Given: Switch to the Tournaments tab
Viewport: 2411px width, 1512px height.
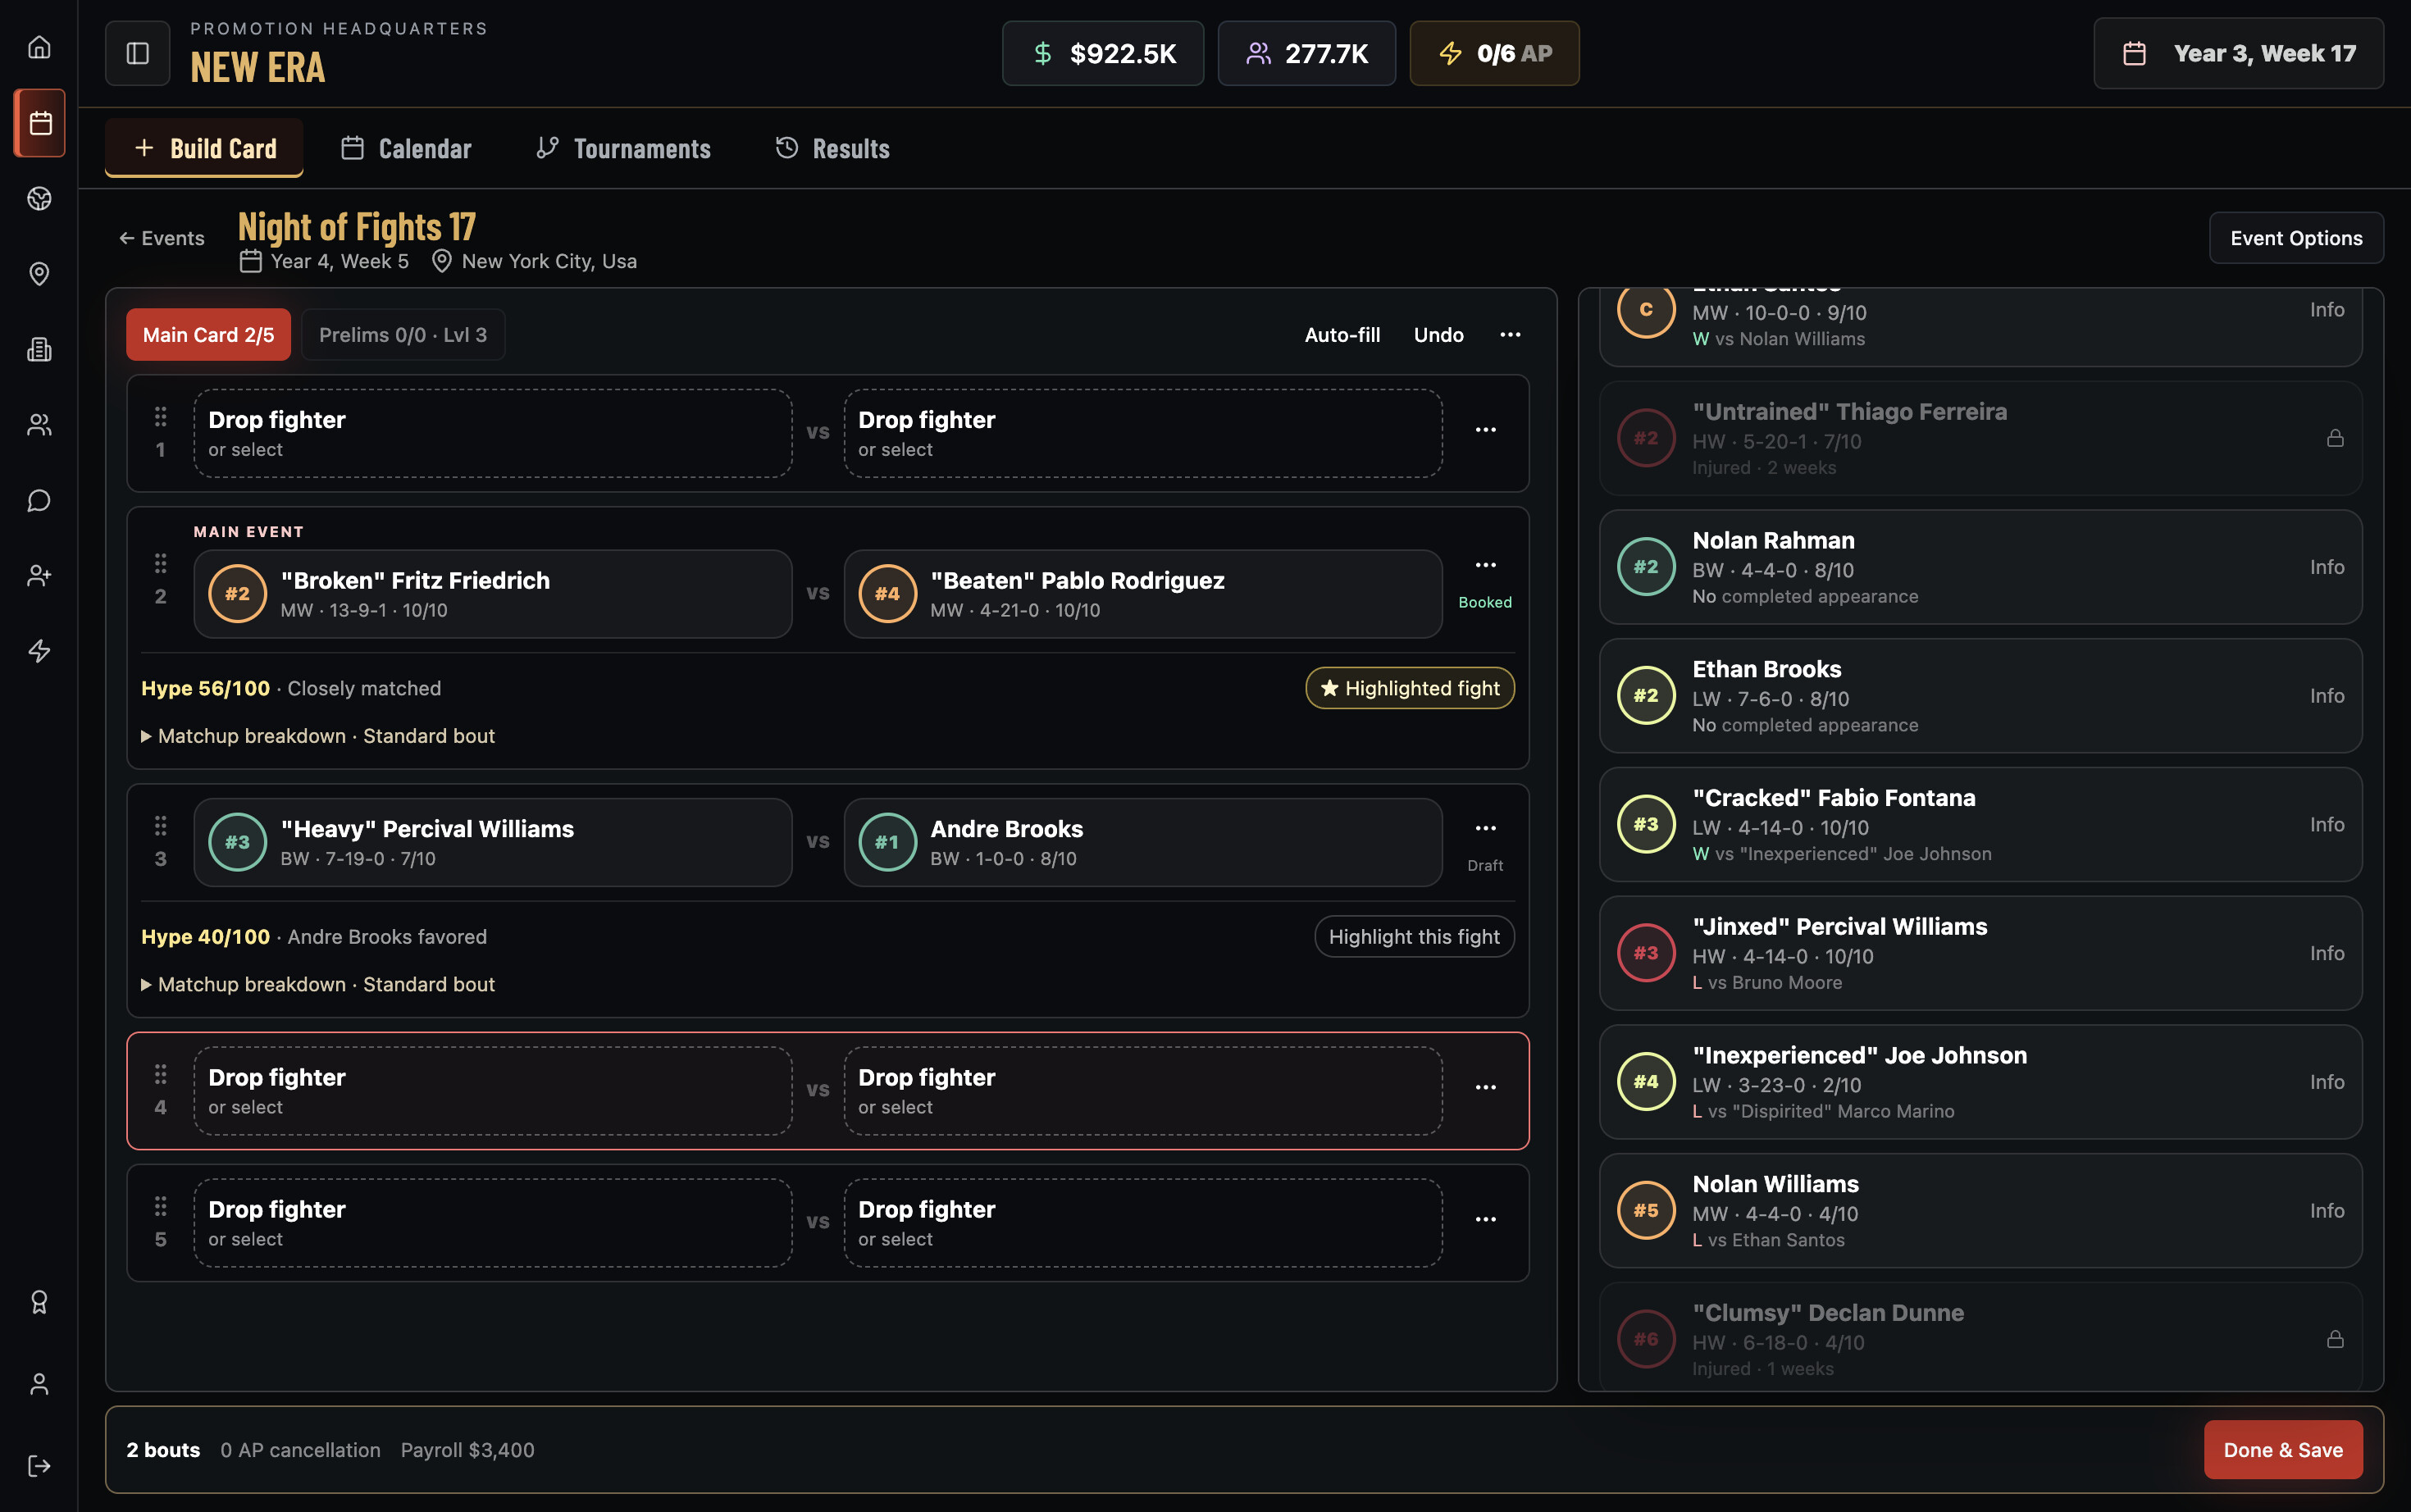Looking at the screenshot, I should click(x=623, y=148).
